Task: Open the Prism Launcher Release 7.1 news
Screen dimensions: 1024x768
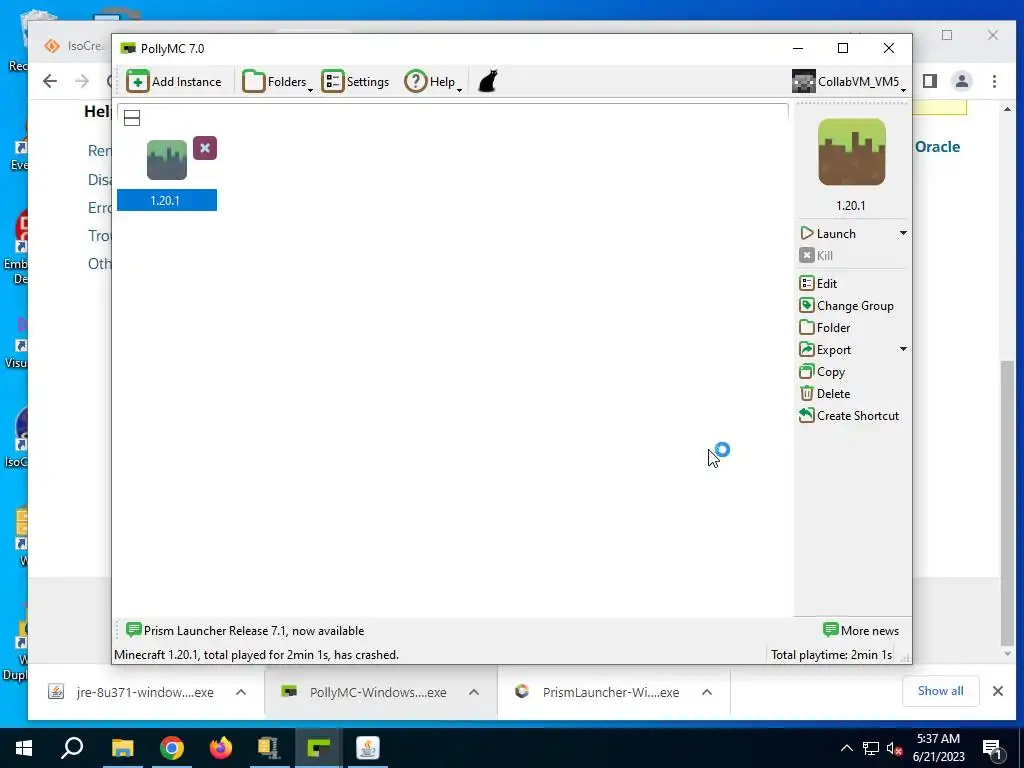Action: pos(245,630)
